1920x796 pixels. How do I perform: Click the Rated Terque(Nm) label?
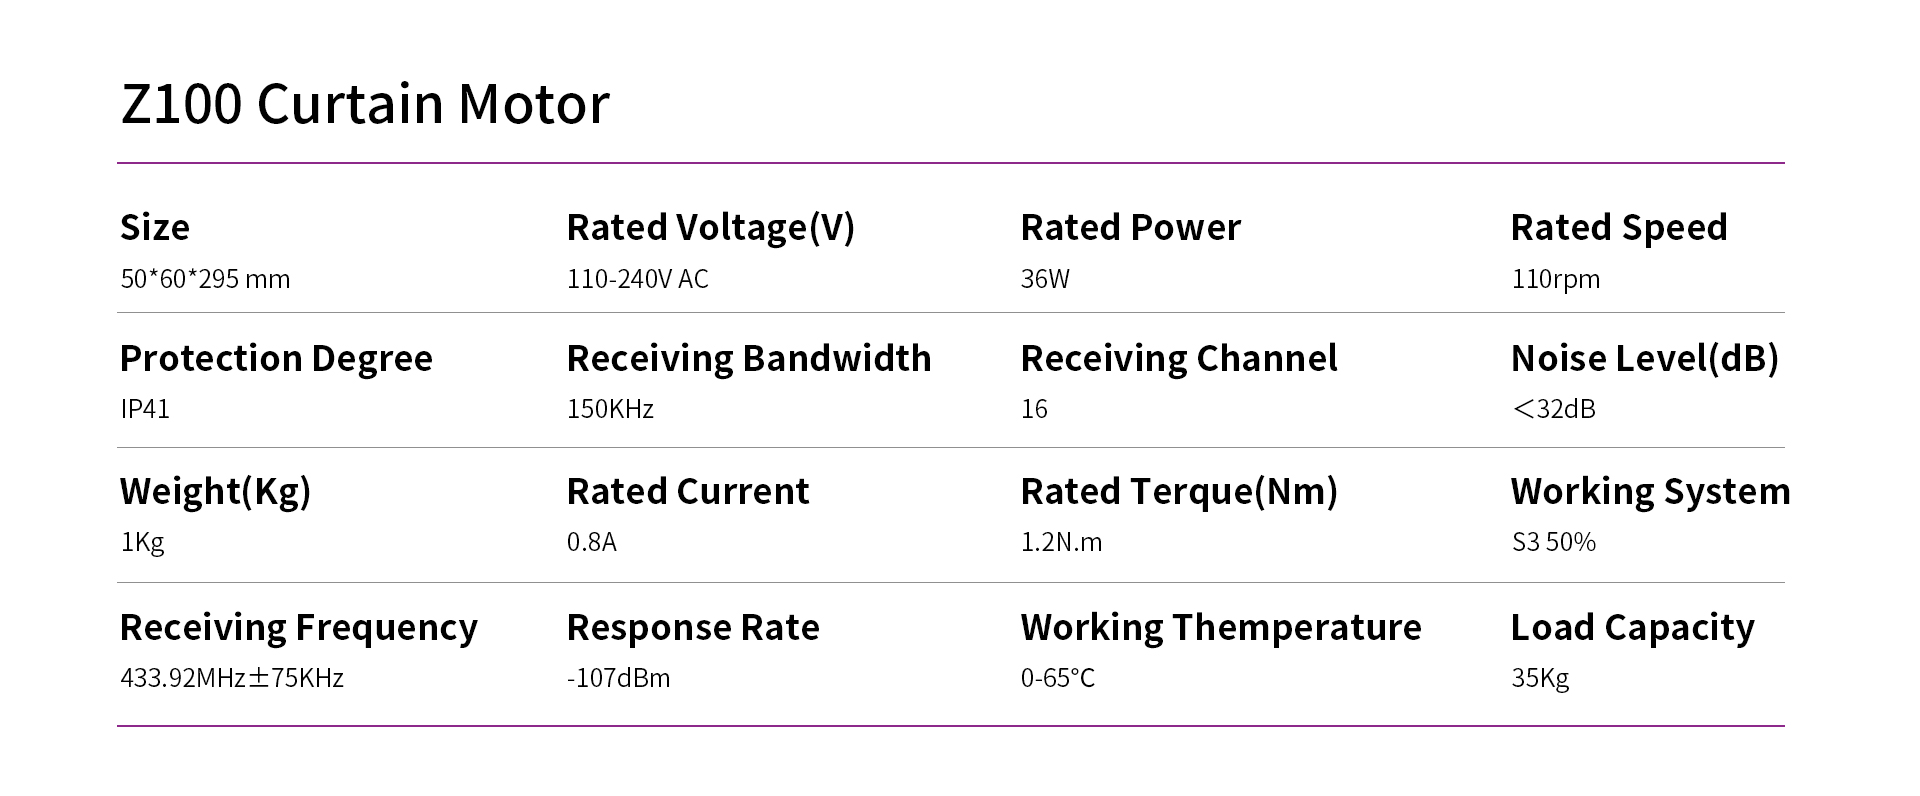pyautogui.click(x=1178, y=492)
